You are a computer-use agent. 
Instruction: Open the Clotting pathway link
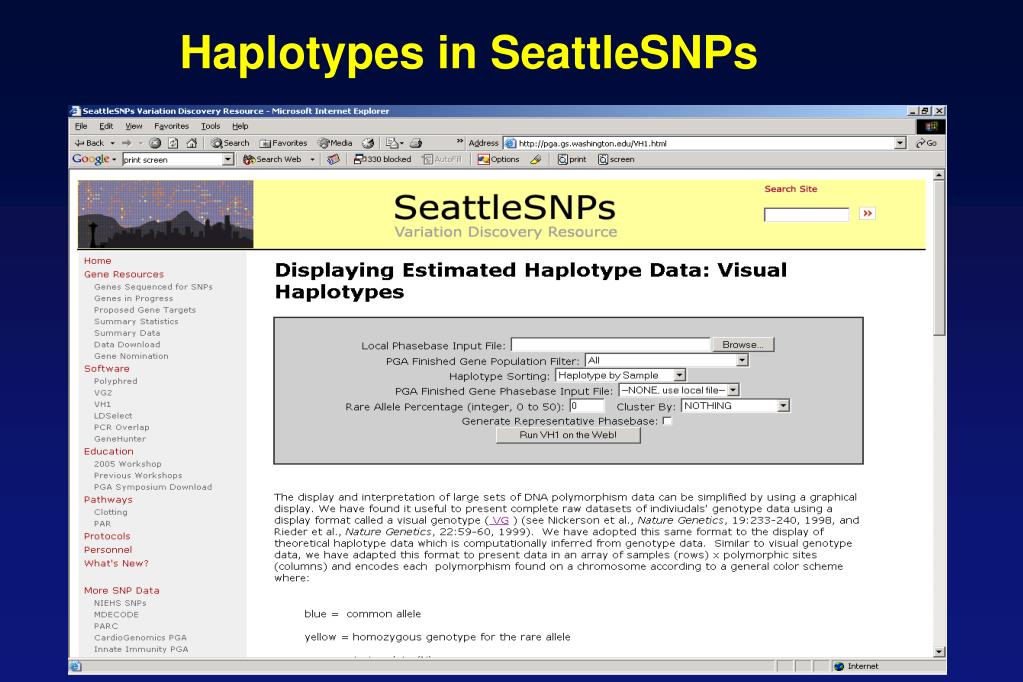[x=111, y=512]
